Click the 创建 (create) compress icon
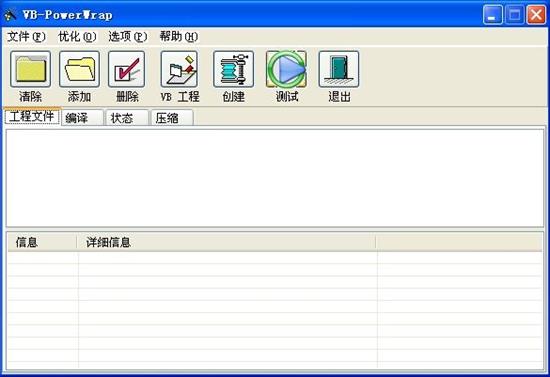Image resolution: width=550 pixels, height=377 pixels. (x=234, y=69)
